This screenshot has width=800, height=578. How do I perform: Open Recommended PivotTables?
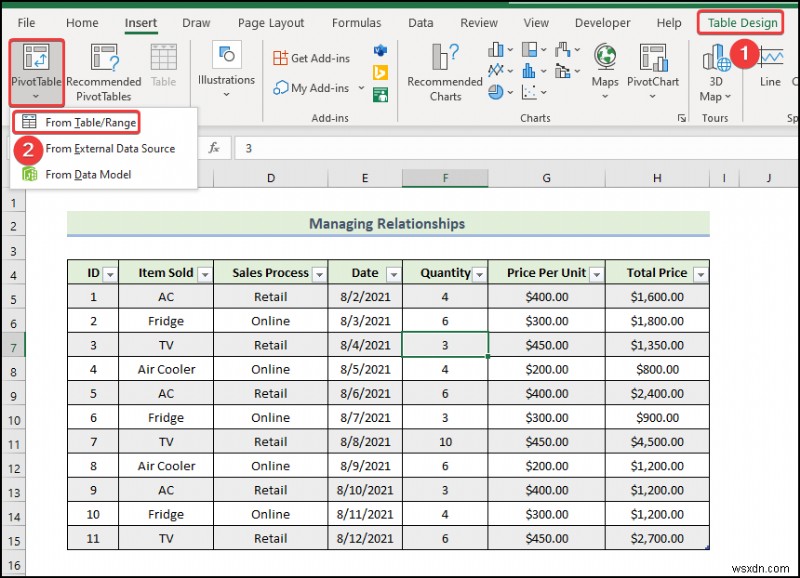click(104, 72)
